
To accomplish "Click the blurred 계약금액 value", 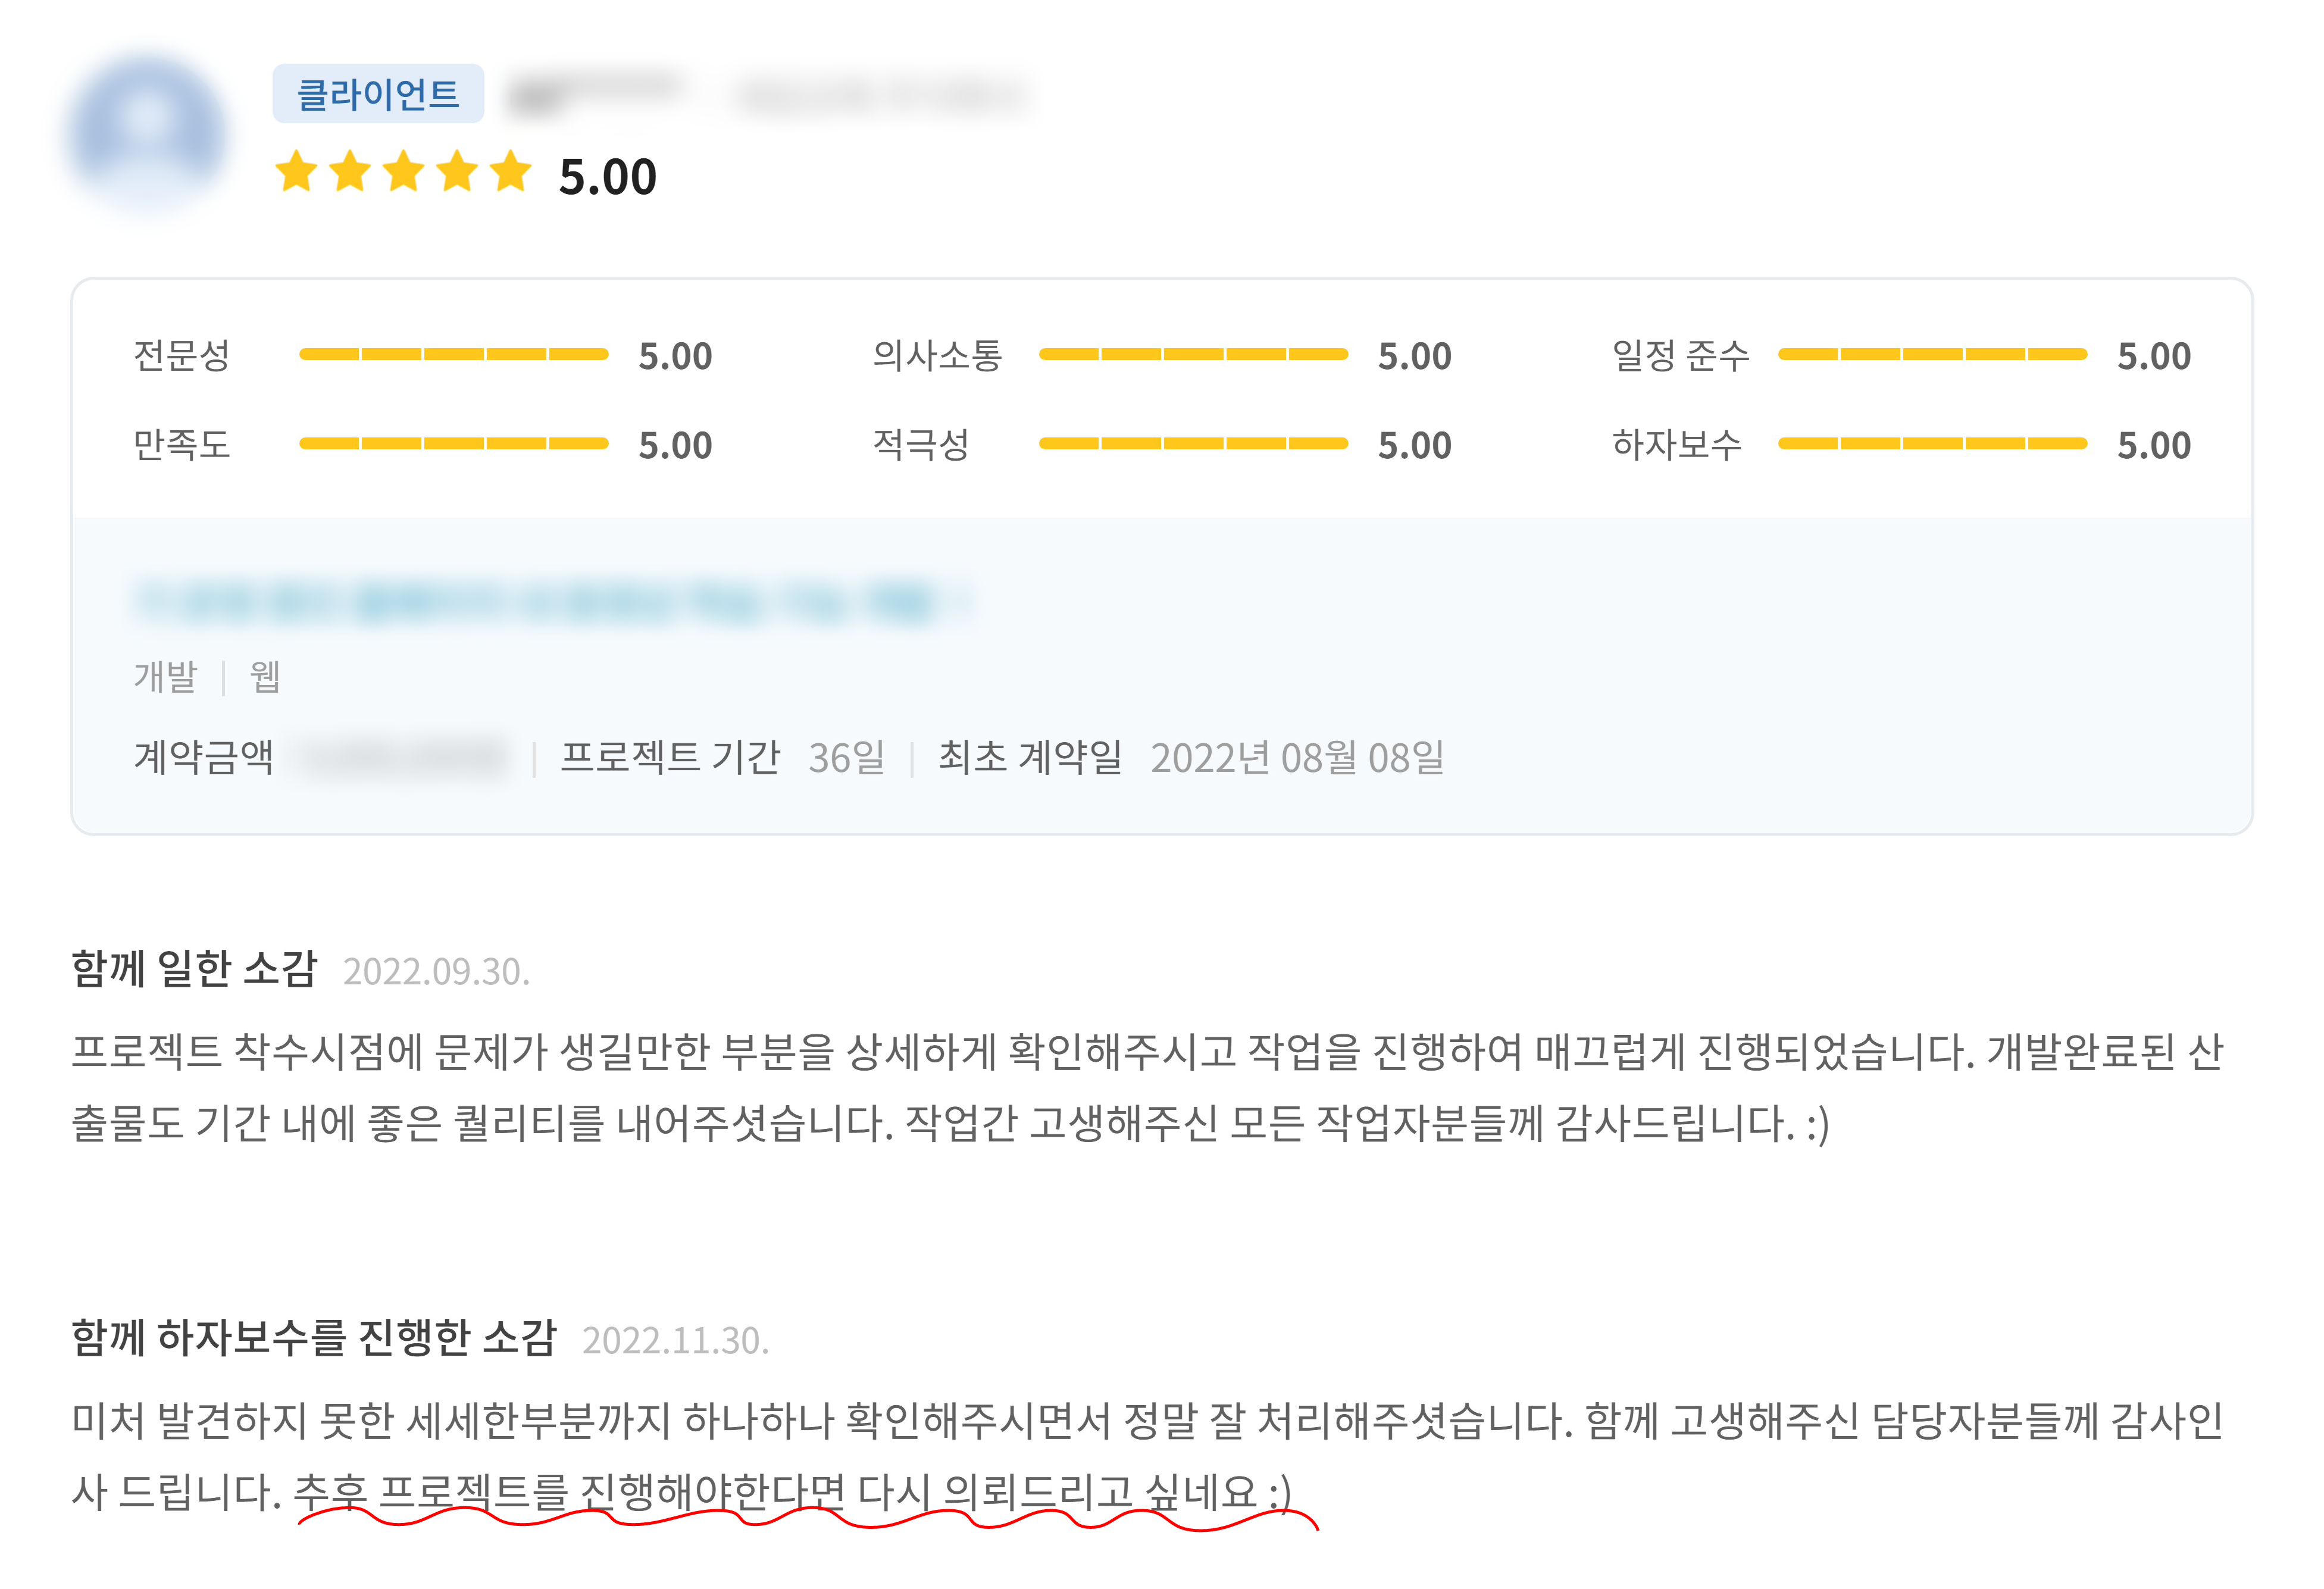I will [x=404, y=758].
